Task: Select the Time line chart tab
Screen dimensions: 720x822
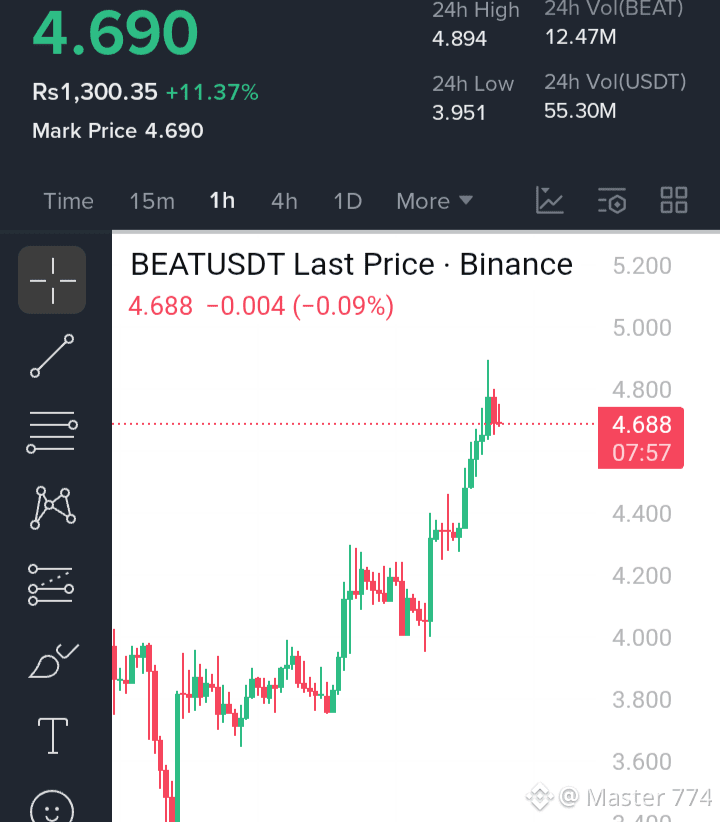Action: coord(69,201)
